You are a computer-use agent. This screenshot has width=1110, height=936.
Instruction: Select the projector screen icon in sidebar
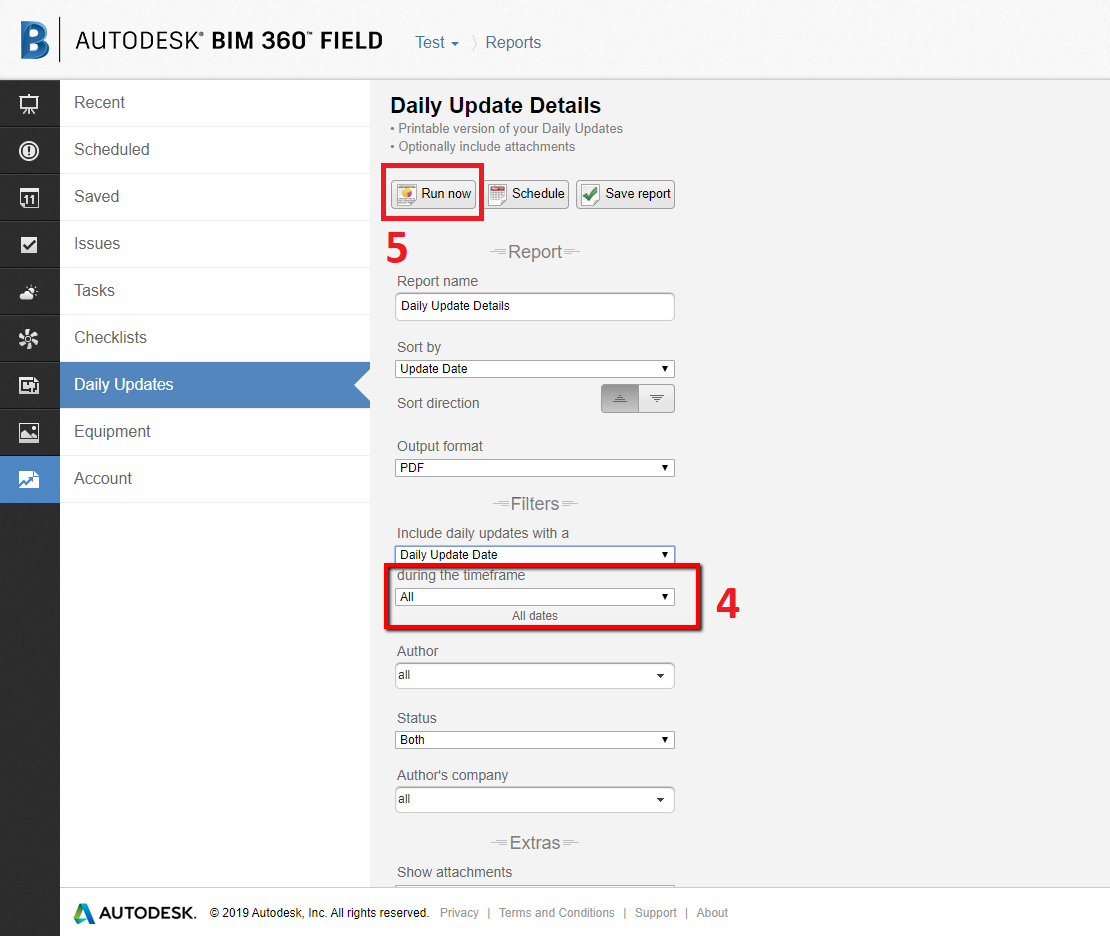pos(29,103)
